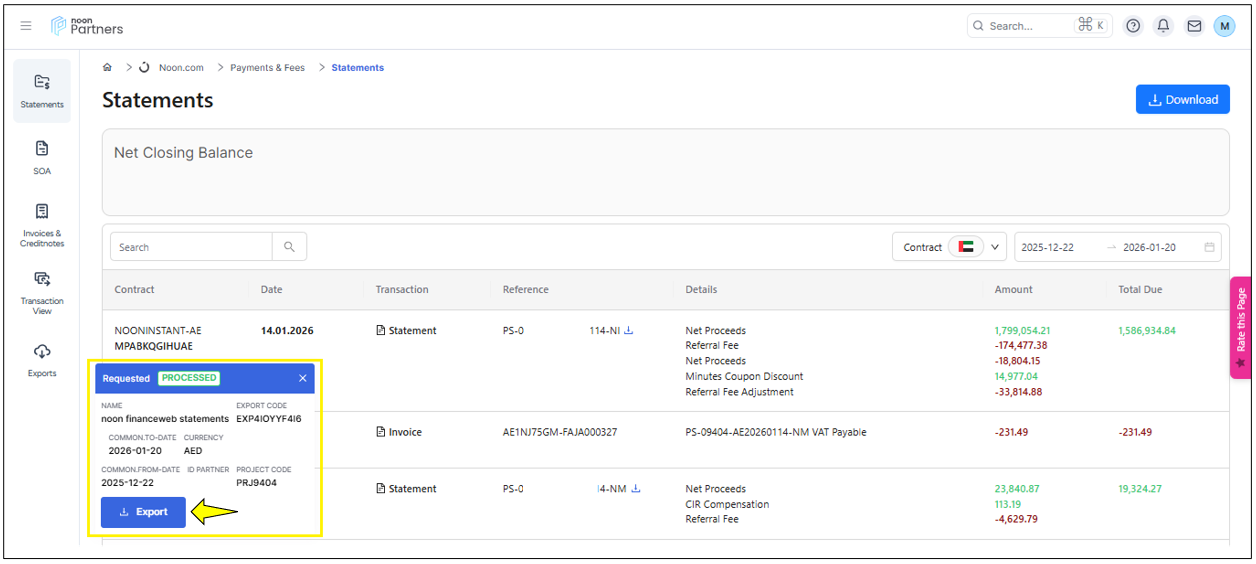The image size is (1256, 564).
Task: Open Invoices & Creditnotes sidebar item
Action: (x=42, y=224)
